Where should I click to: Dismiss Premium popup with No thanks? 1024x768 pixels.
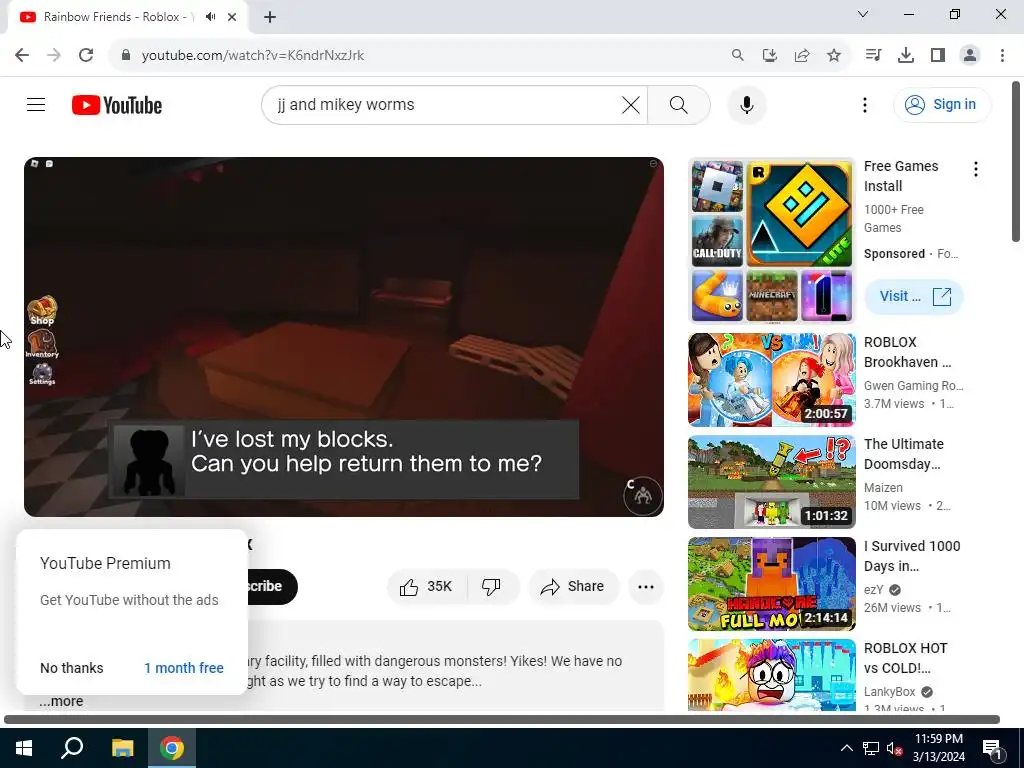click(72, 667)
